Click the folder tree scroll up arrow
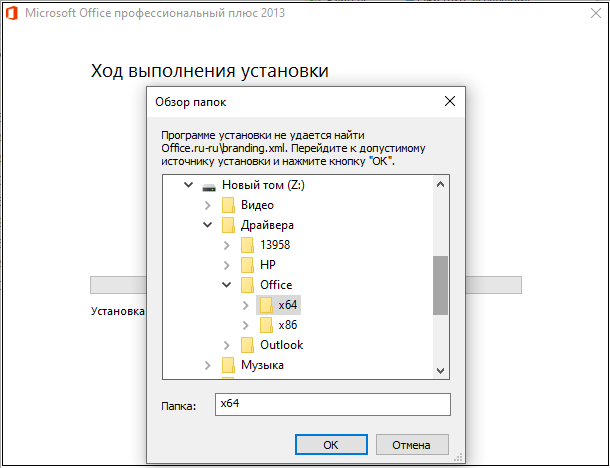 [440, 184]
